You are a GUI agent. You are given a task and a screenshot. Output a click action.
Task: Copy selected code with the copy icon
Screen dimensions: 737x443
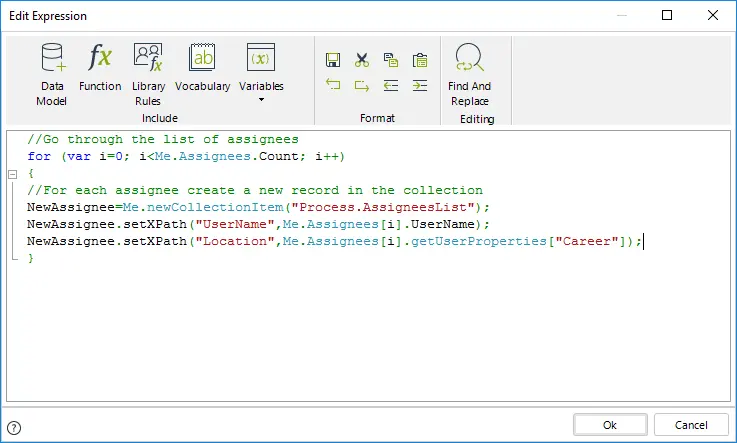click(x=391, y=60)
